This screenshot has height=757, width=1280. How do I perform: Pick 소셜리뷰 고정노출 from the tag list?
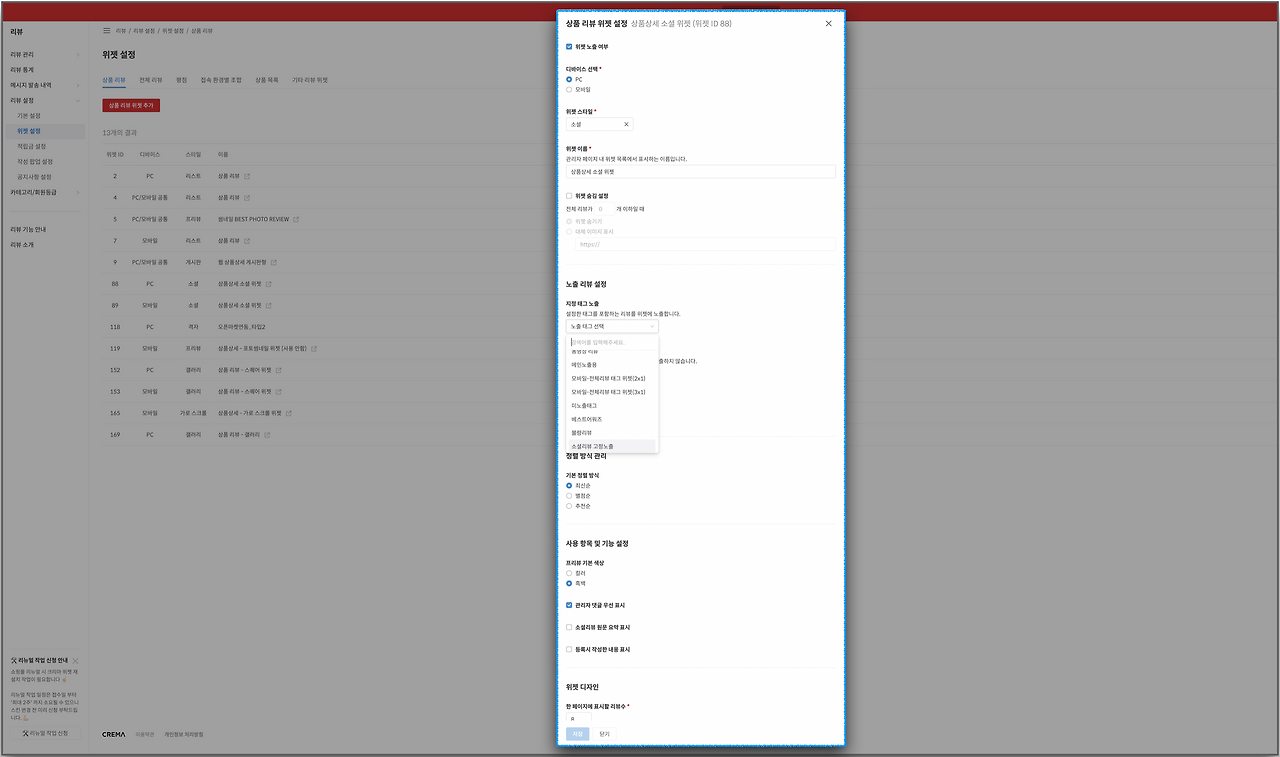click(x=612, y=446)
